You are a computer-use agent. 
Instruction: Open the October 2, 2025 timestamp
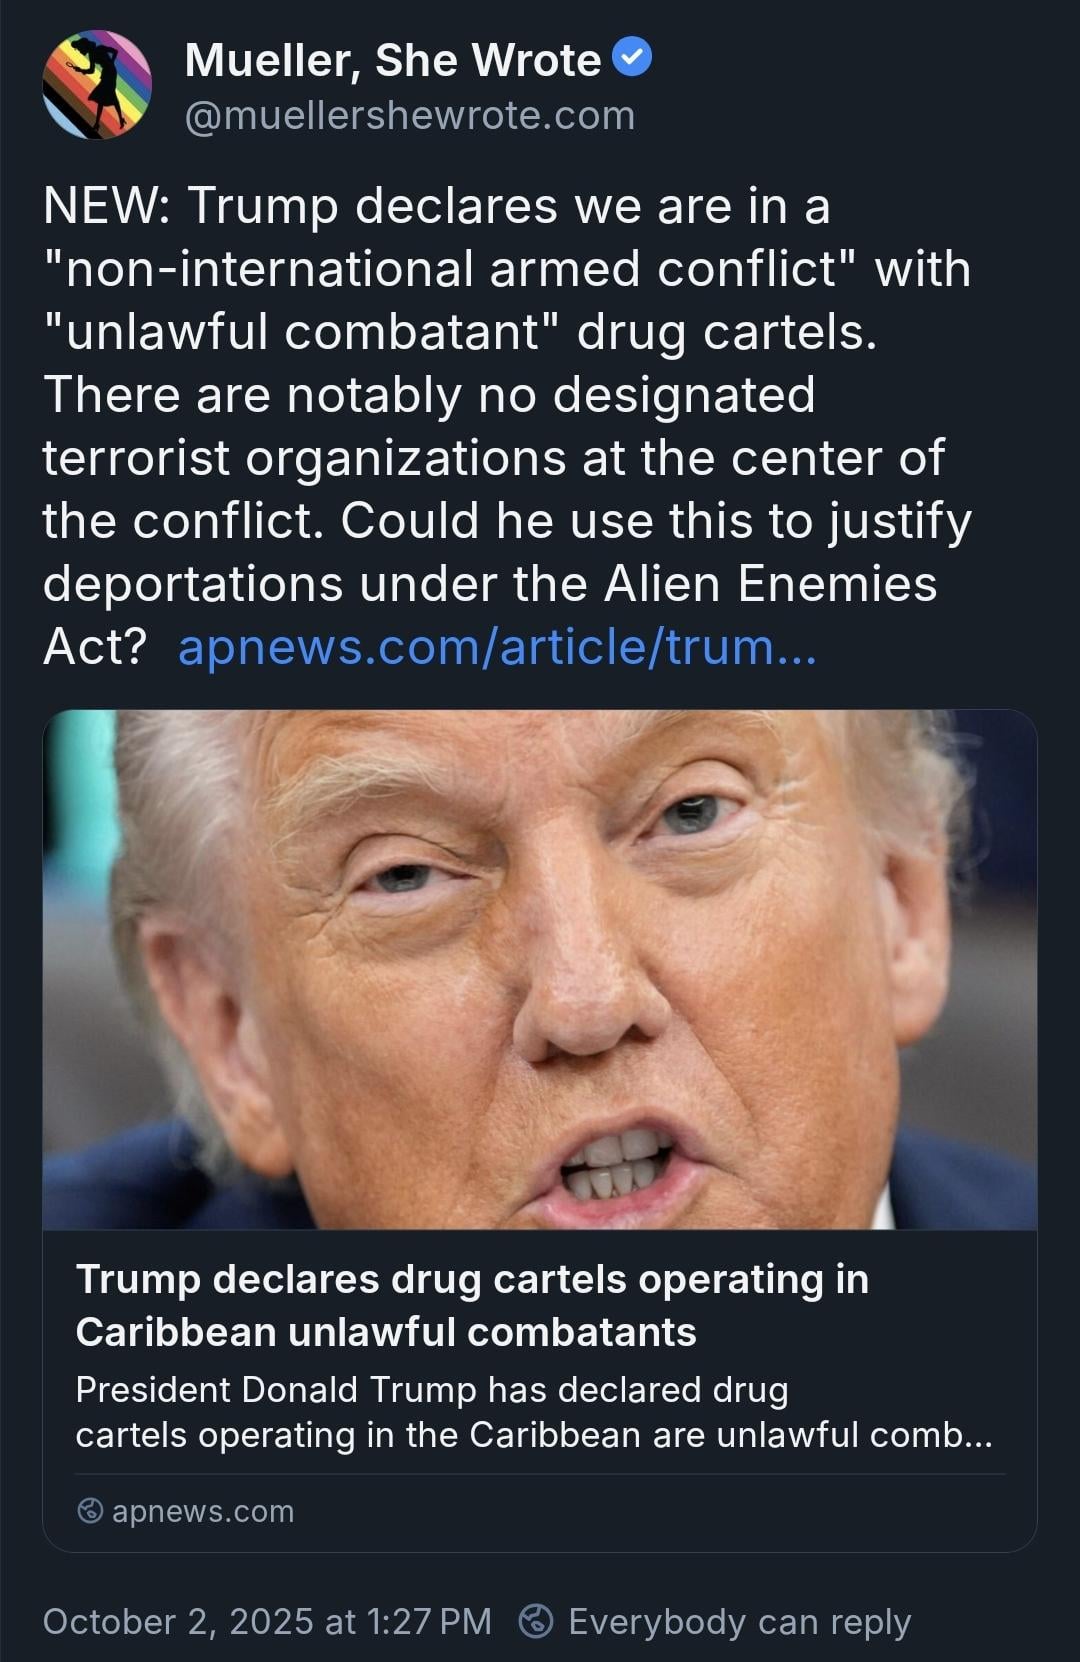(x=267, y=1621)
